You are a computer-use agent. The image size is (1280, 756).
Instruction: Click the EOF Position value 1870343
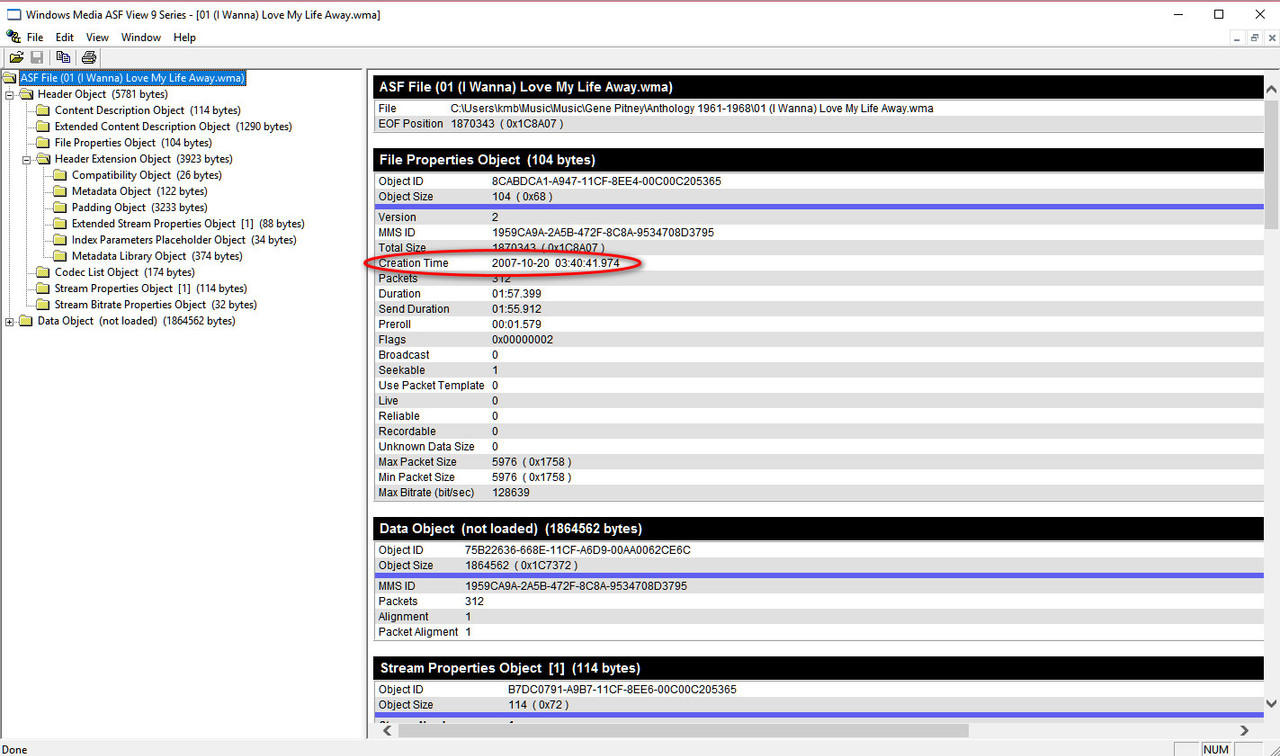pyautogui.click(x=507, y=124)
